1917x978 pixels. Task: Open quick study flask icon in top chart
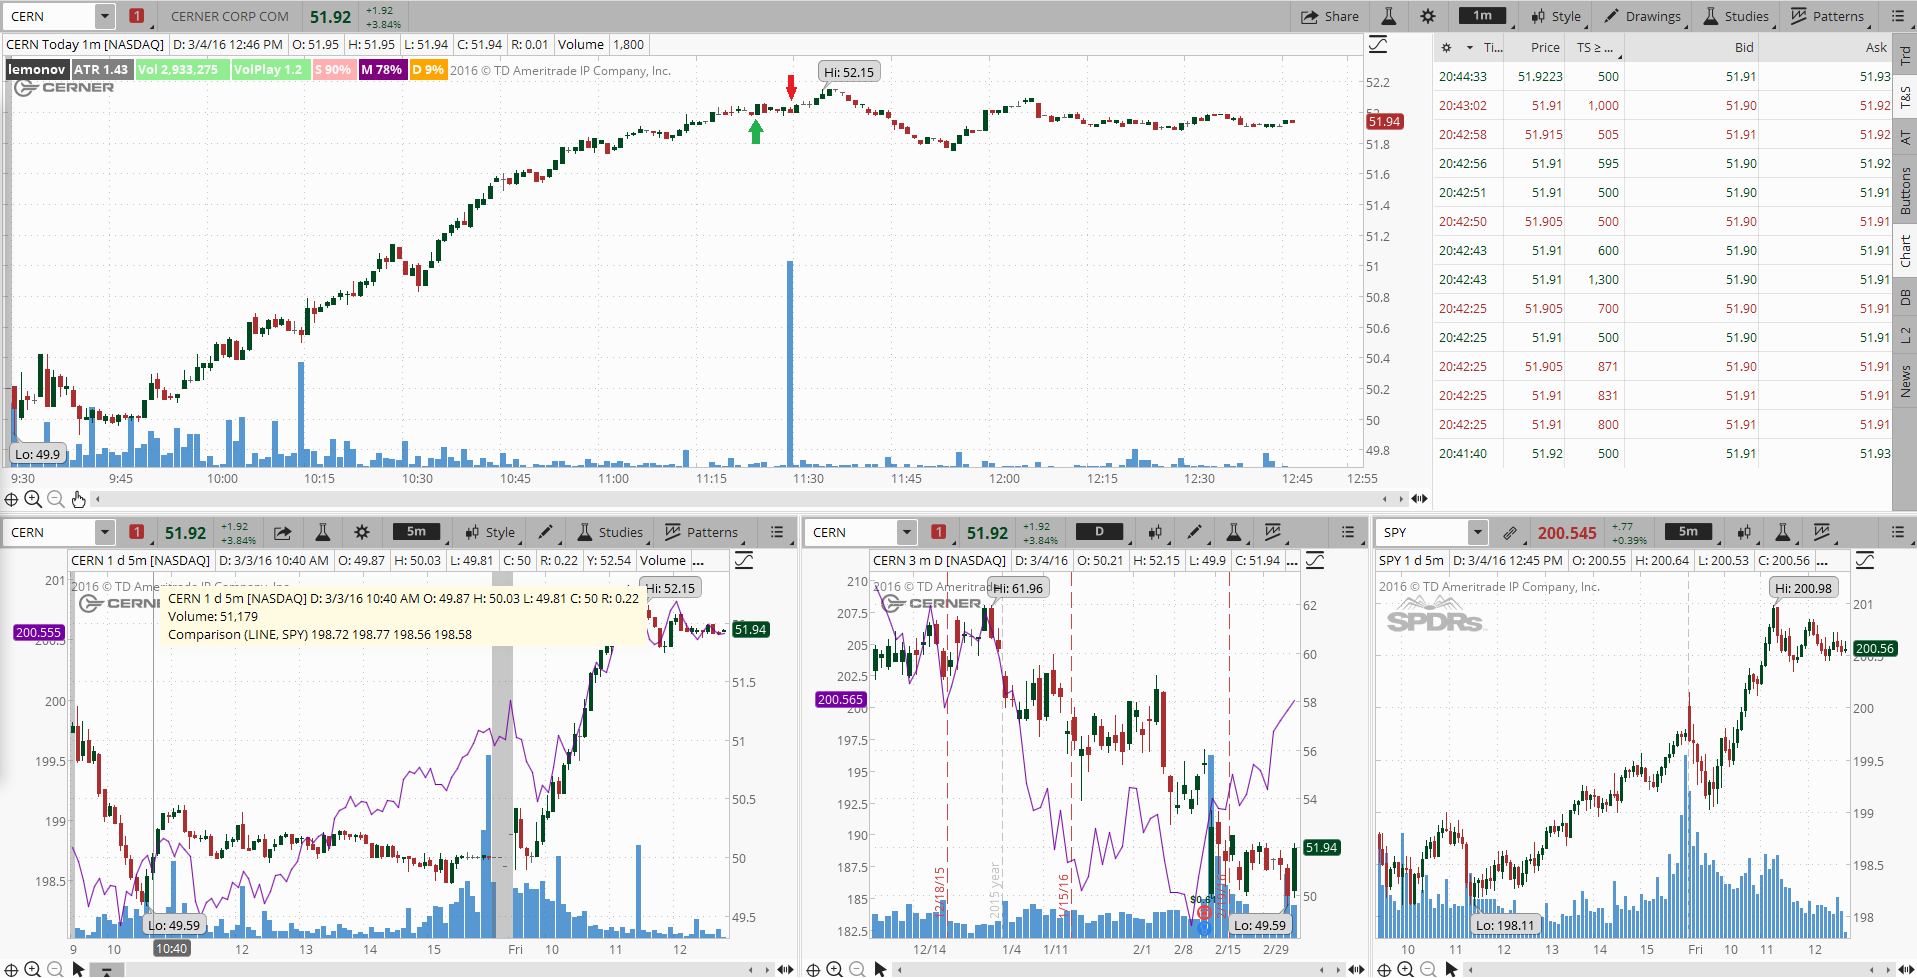pos(1389,16)
